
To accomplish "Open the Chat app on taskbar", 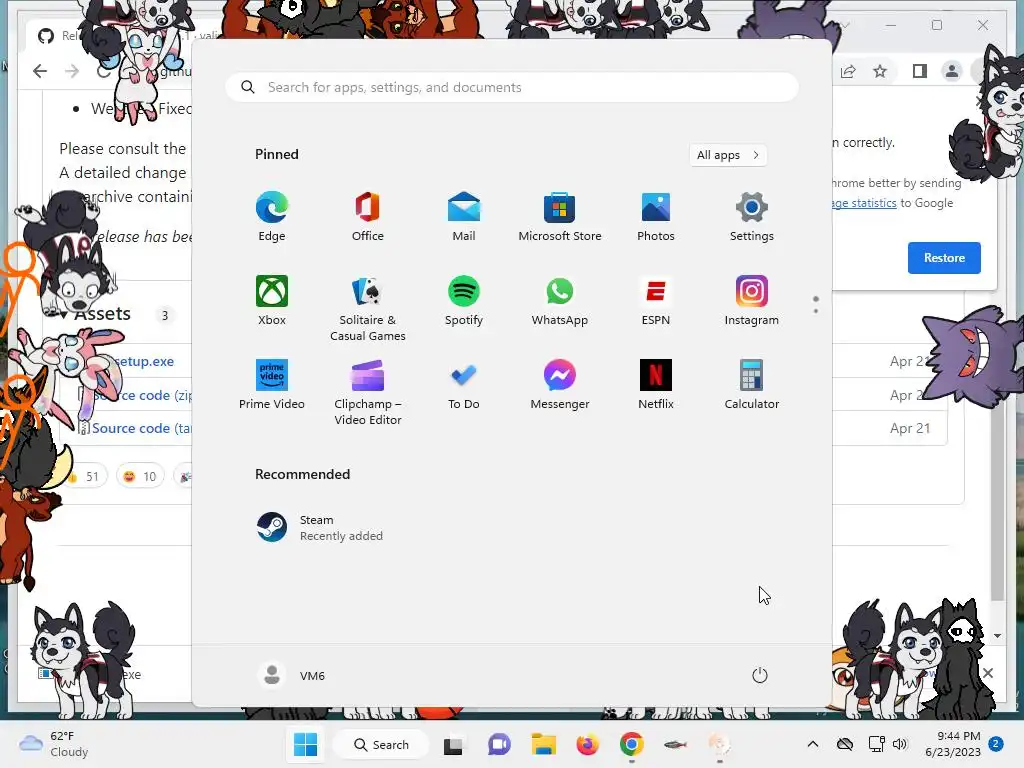I will click(499, 744).
